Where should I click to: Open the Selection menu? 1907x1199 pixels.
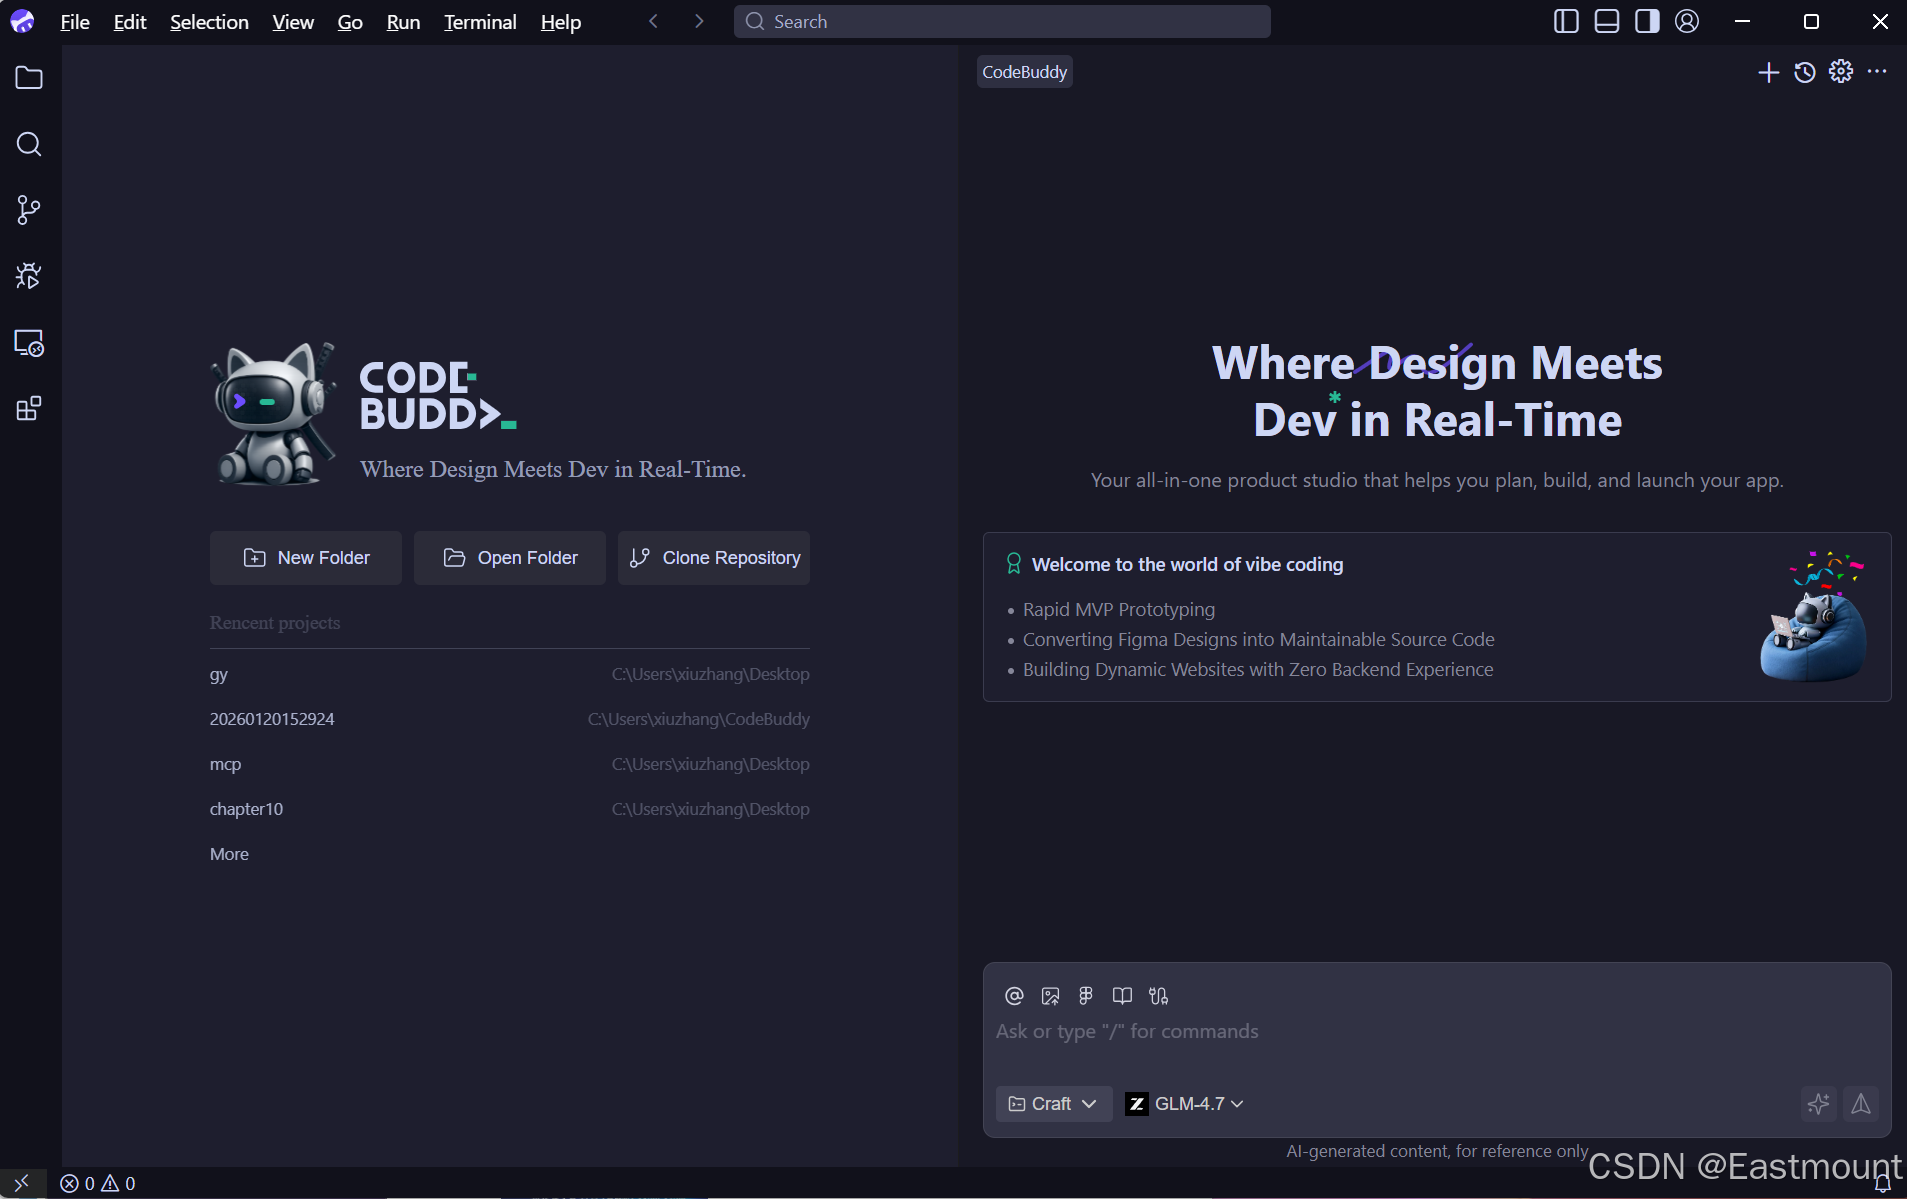pyautogui.click(x=209, y=22)
